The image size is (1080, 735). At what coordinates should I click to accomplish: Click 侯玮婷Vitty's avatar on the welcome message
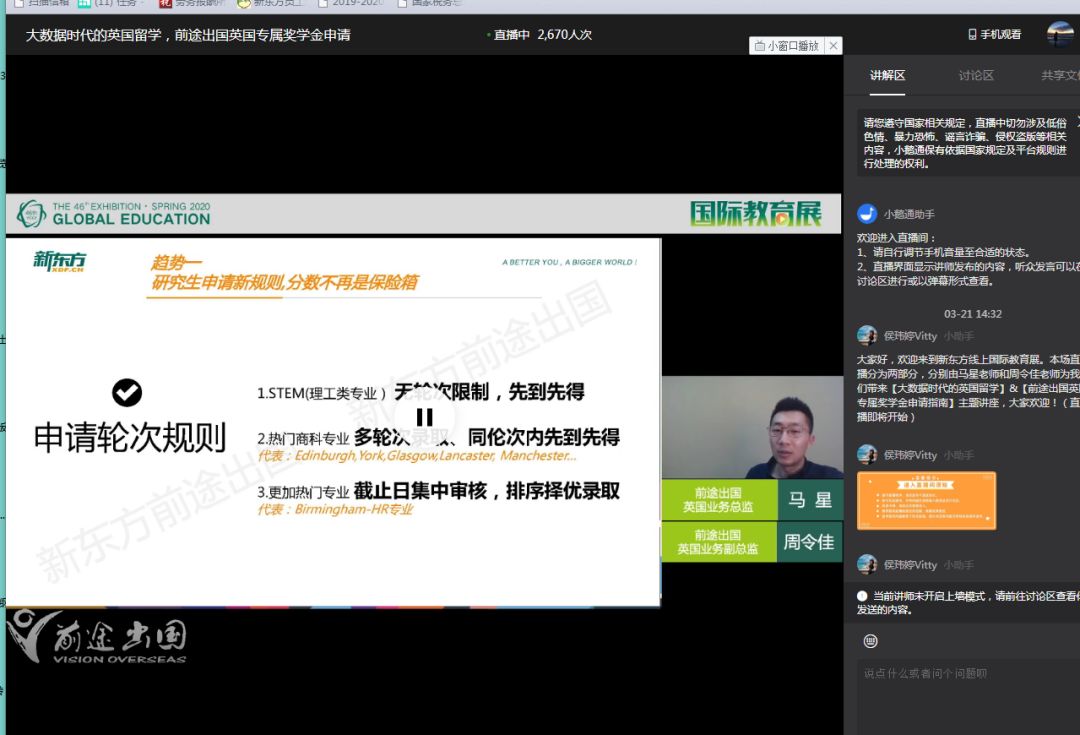(867, 335)
